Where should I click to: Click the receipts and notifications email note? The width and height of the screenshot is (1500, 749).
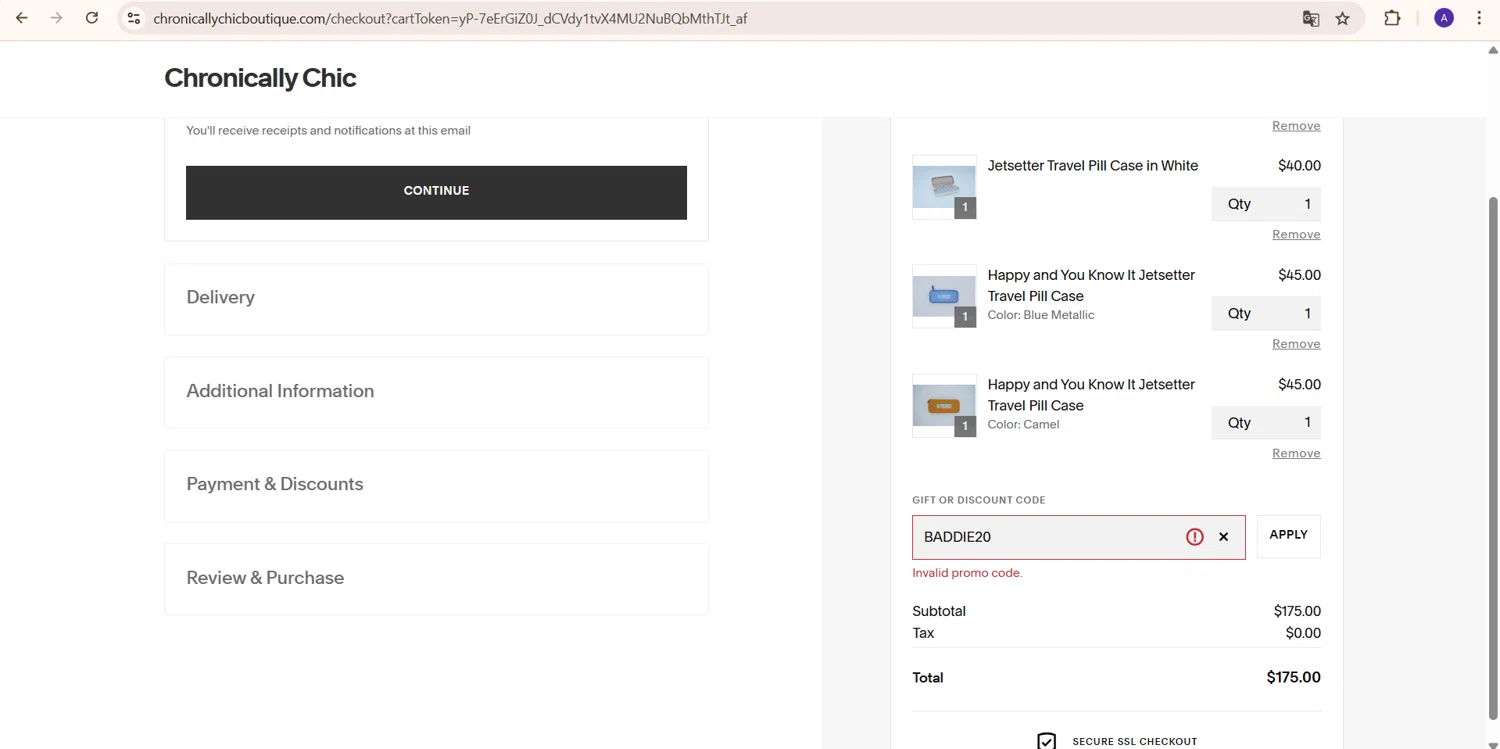click(328, 130)
